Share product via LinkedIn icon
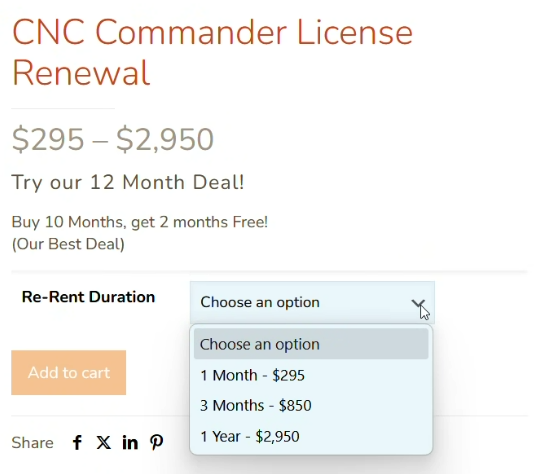This screenshot has width=534, height=474. coord(130,443)
